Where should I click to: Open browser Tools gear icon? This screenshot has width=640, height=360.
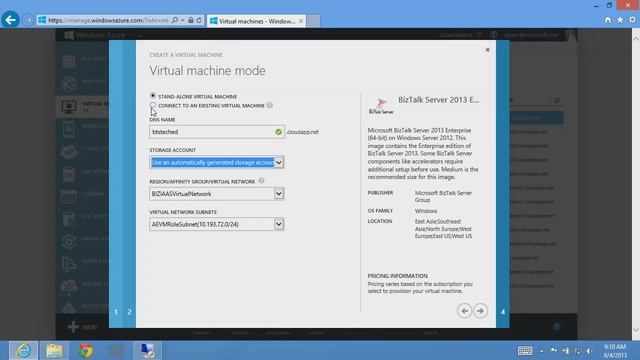(x=632, y=20)
